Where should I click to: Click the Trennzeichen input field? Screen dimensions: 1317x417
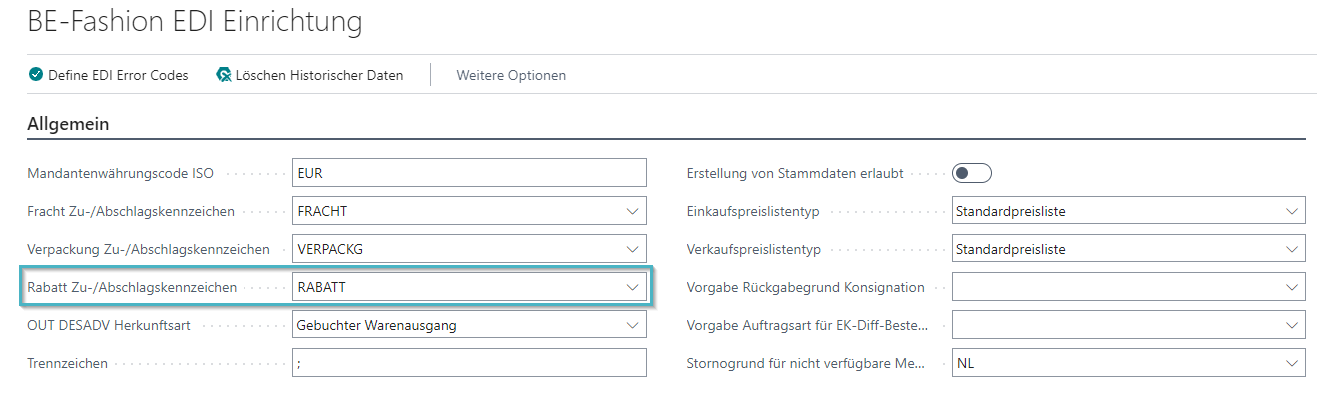click(x=469, y=363)
